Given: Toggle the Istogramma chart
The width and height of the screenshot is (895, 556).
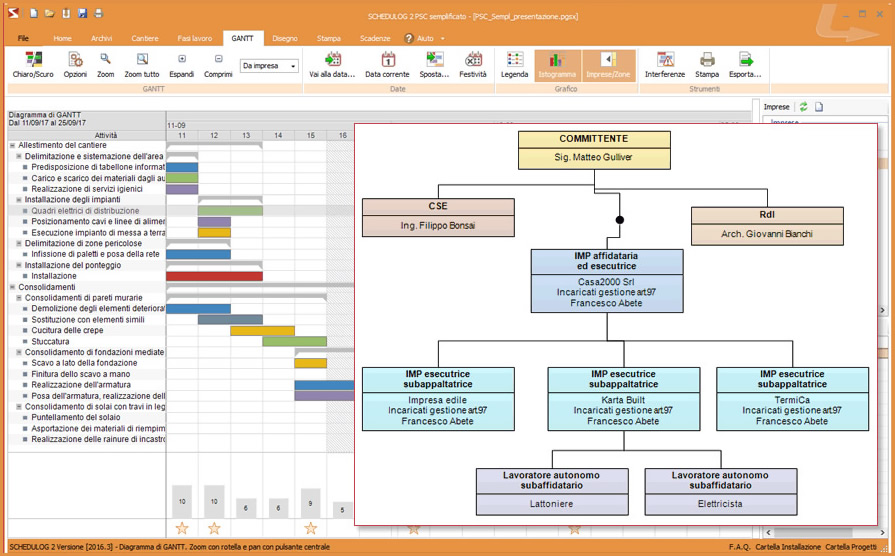Looking at the screenshot, I should point(557,65).
